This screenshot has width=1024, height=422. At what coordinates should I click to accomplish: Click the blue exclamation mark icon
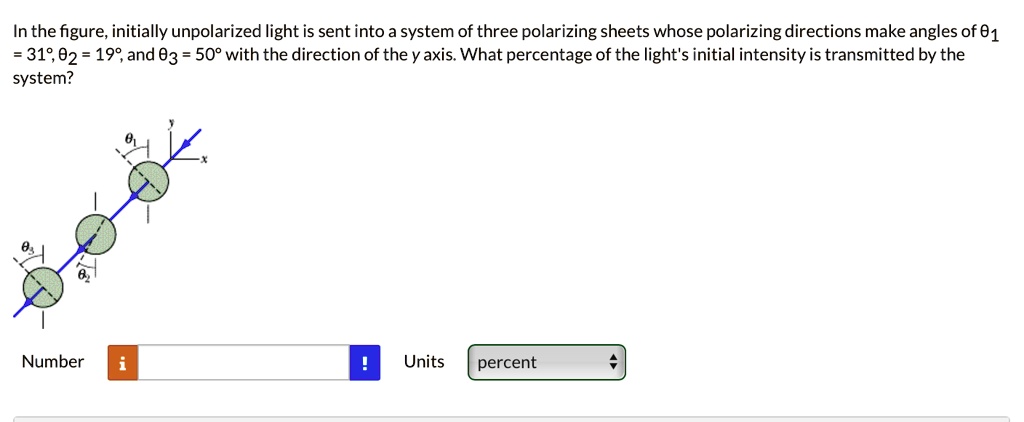tap(365, 363)
